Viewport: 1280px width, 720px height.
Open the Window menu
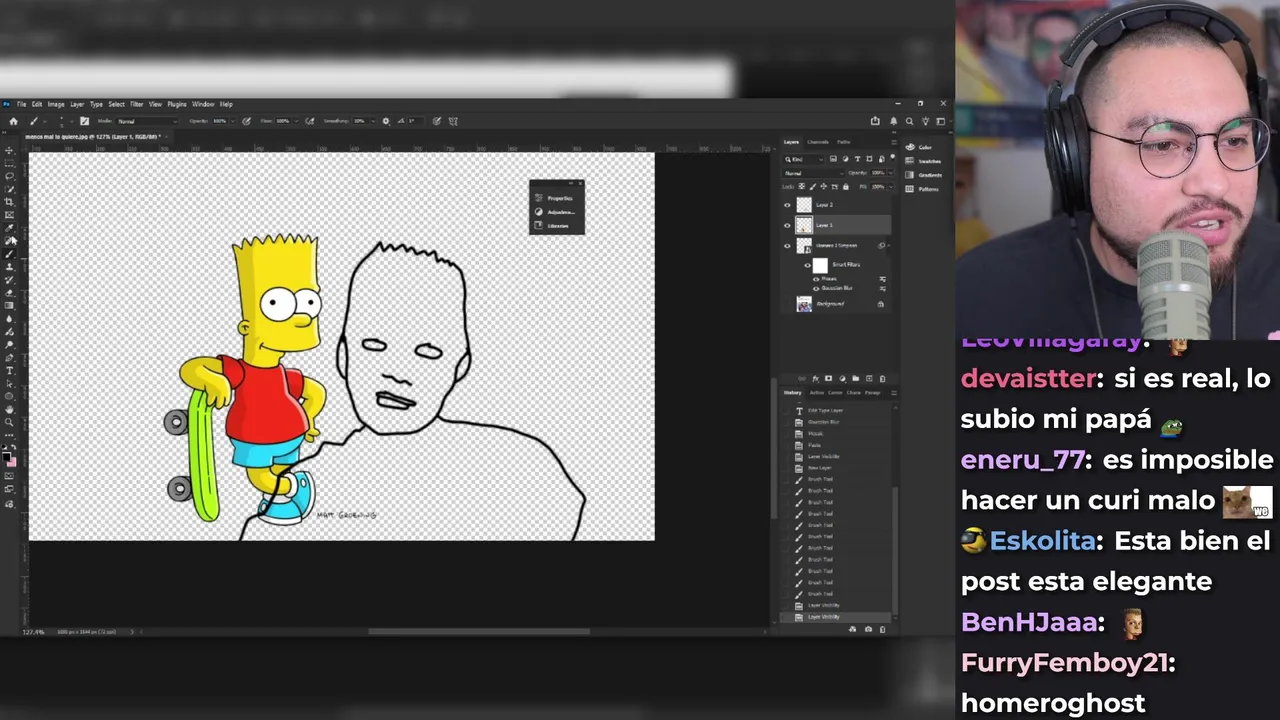[203, 104]
